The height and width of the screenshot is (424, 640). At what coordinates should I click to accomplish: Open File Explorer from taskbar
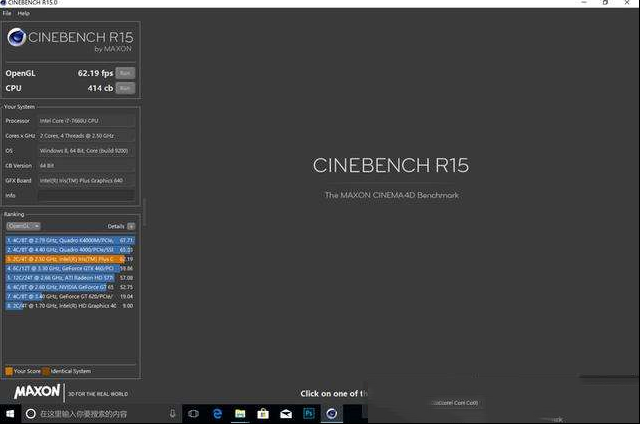[240, 414]
